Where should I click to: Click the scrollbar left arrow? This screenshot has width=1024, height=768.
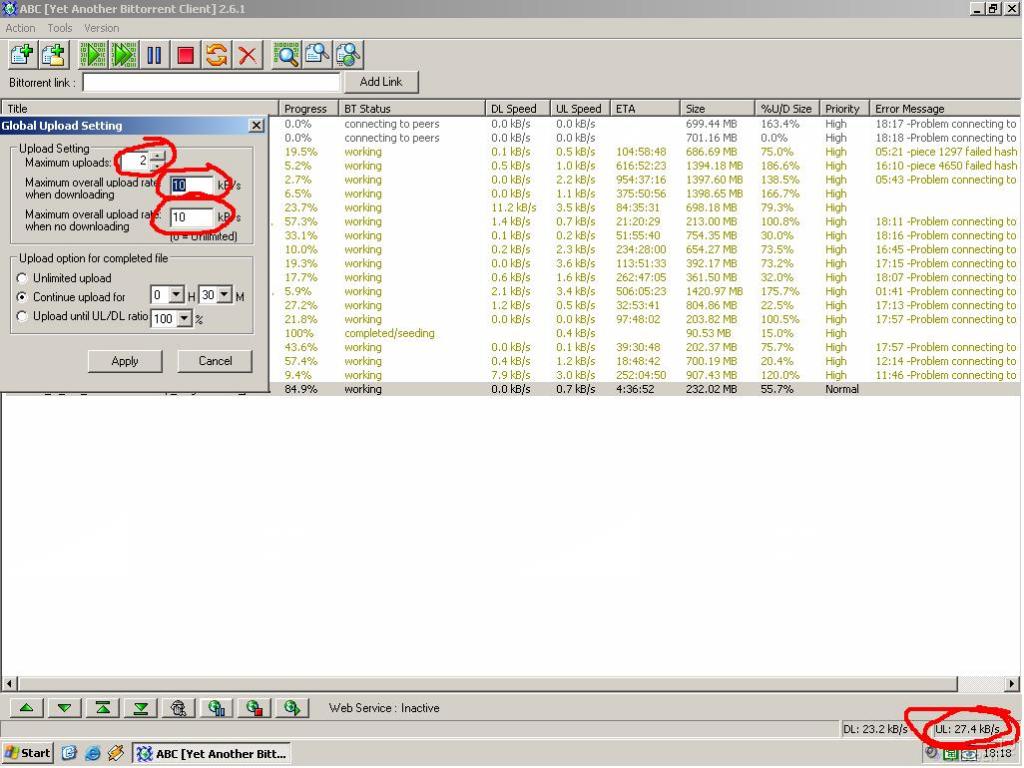(10, 684)
